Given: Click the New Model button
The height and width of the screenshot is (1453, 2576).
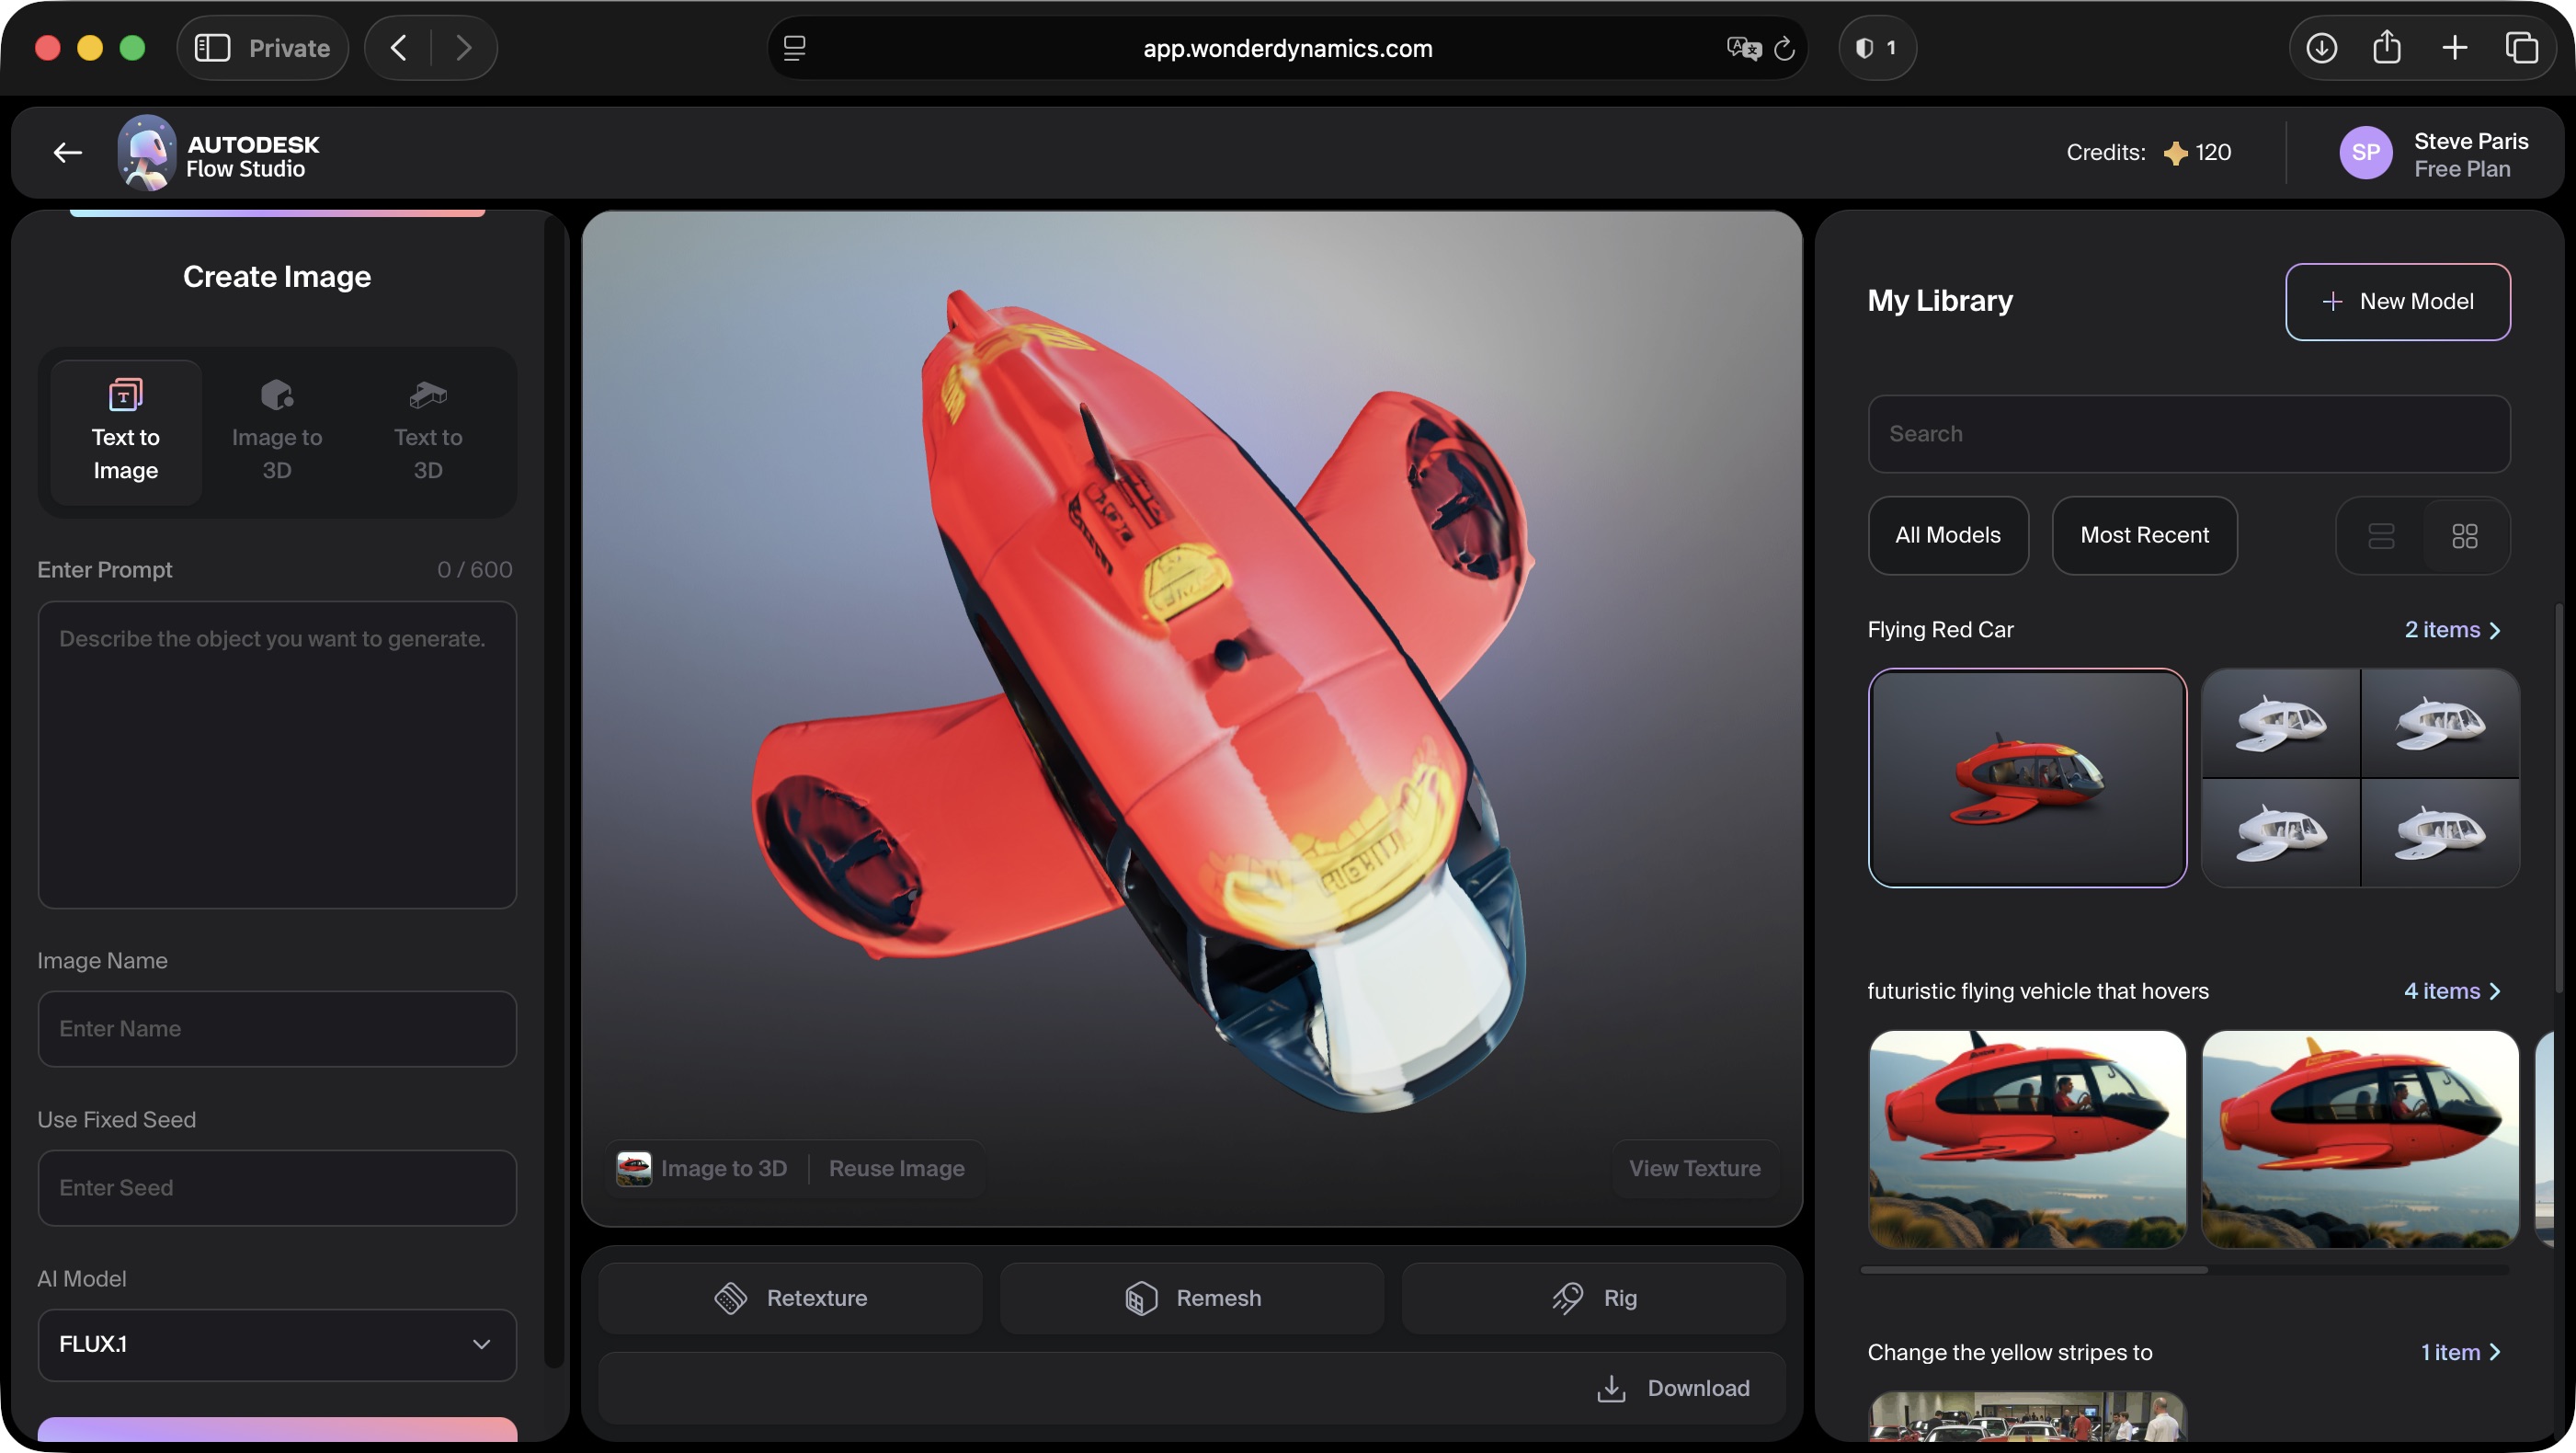Looking at the screenshot, I should coord(2398,301).
